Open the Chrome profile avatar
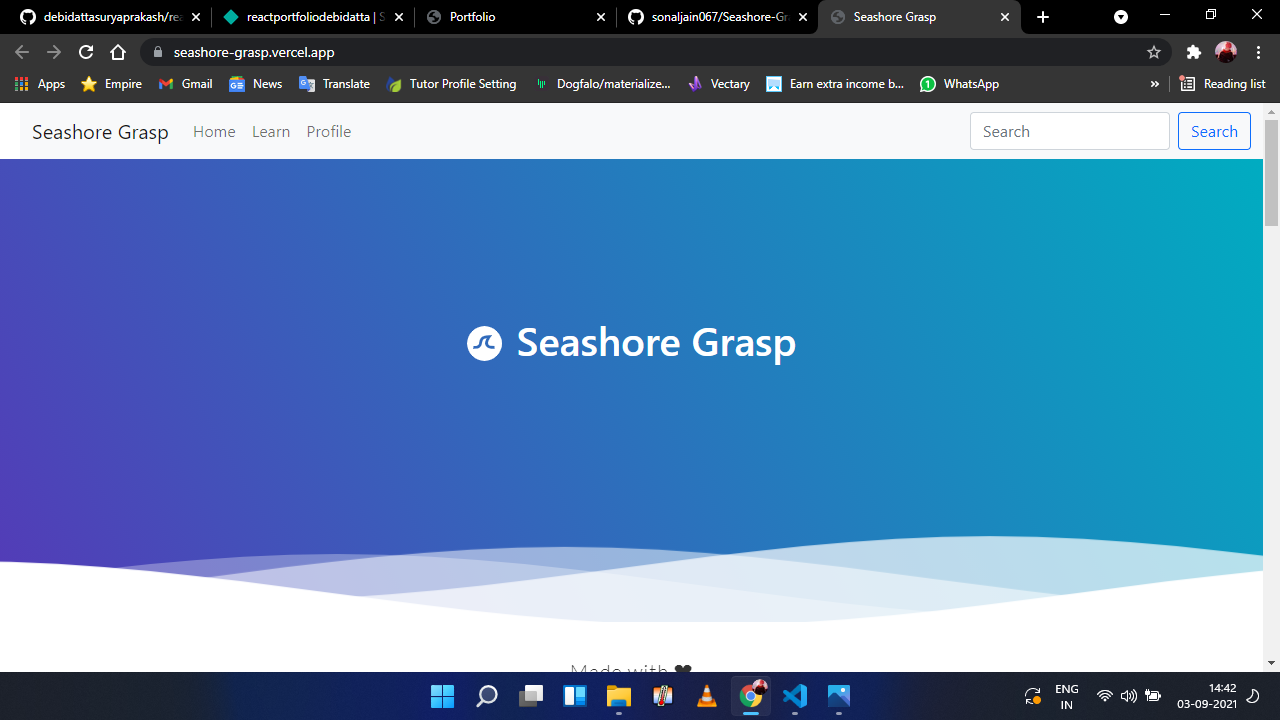 tap(1226, 52)
